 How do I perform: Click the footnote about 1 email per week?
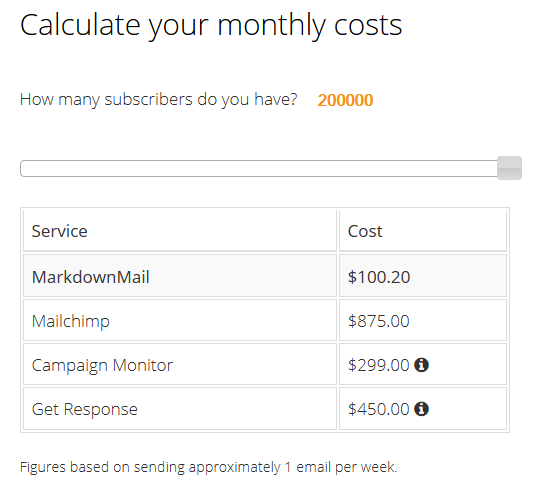[208, 467]
